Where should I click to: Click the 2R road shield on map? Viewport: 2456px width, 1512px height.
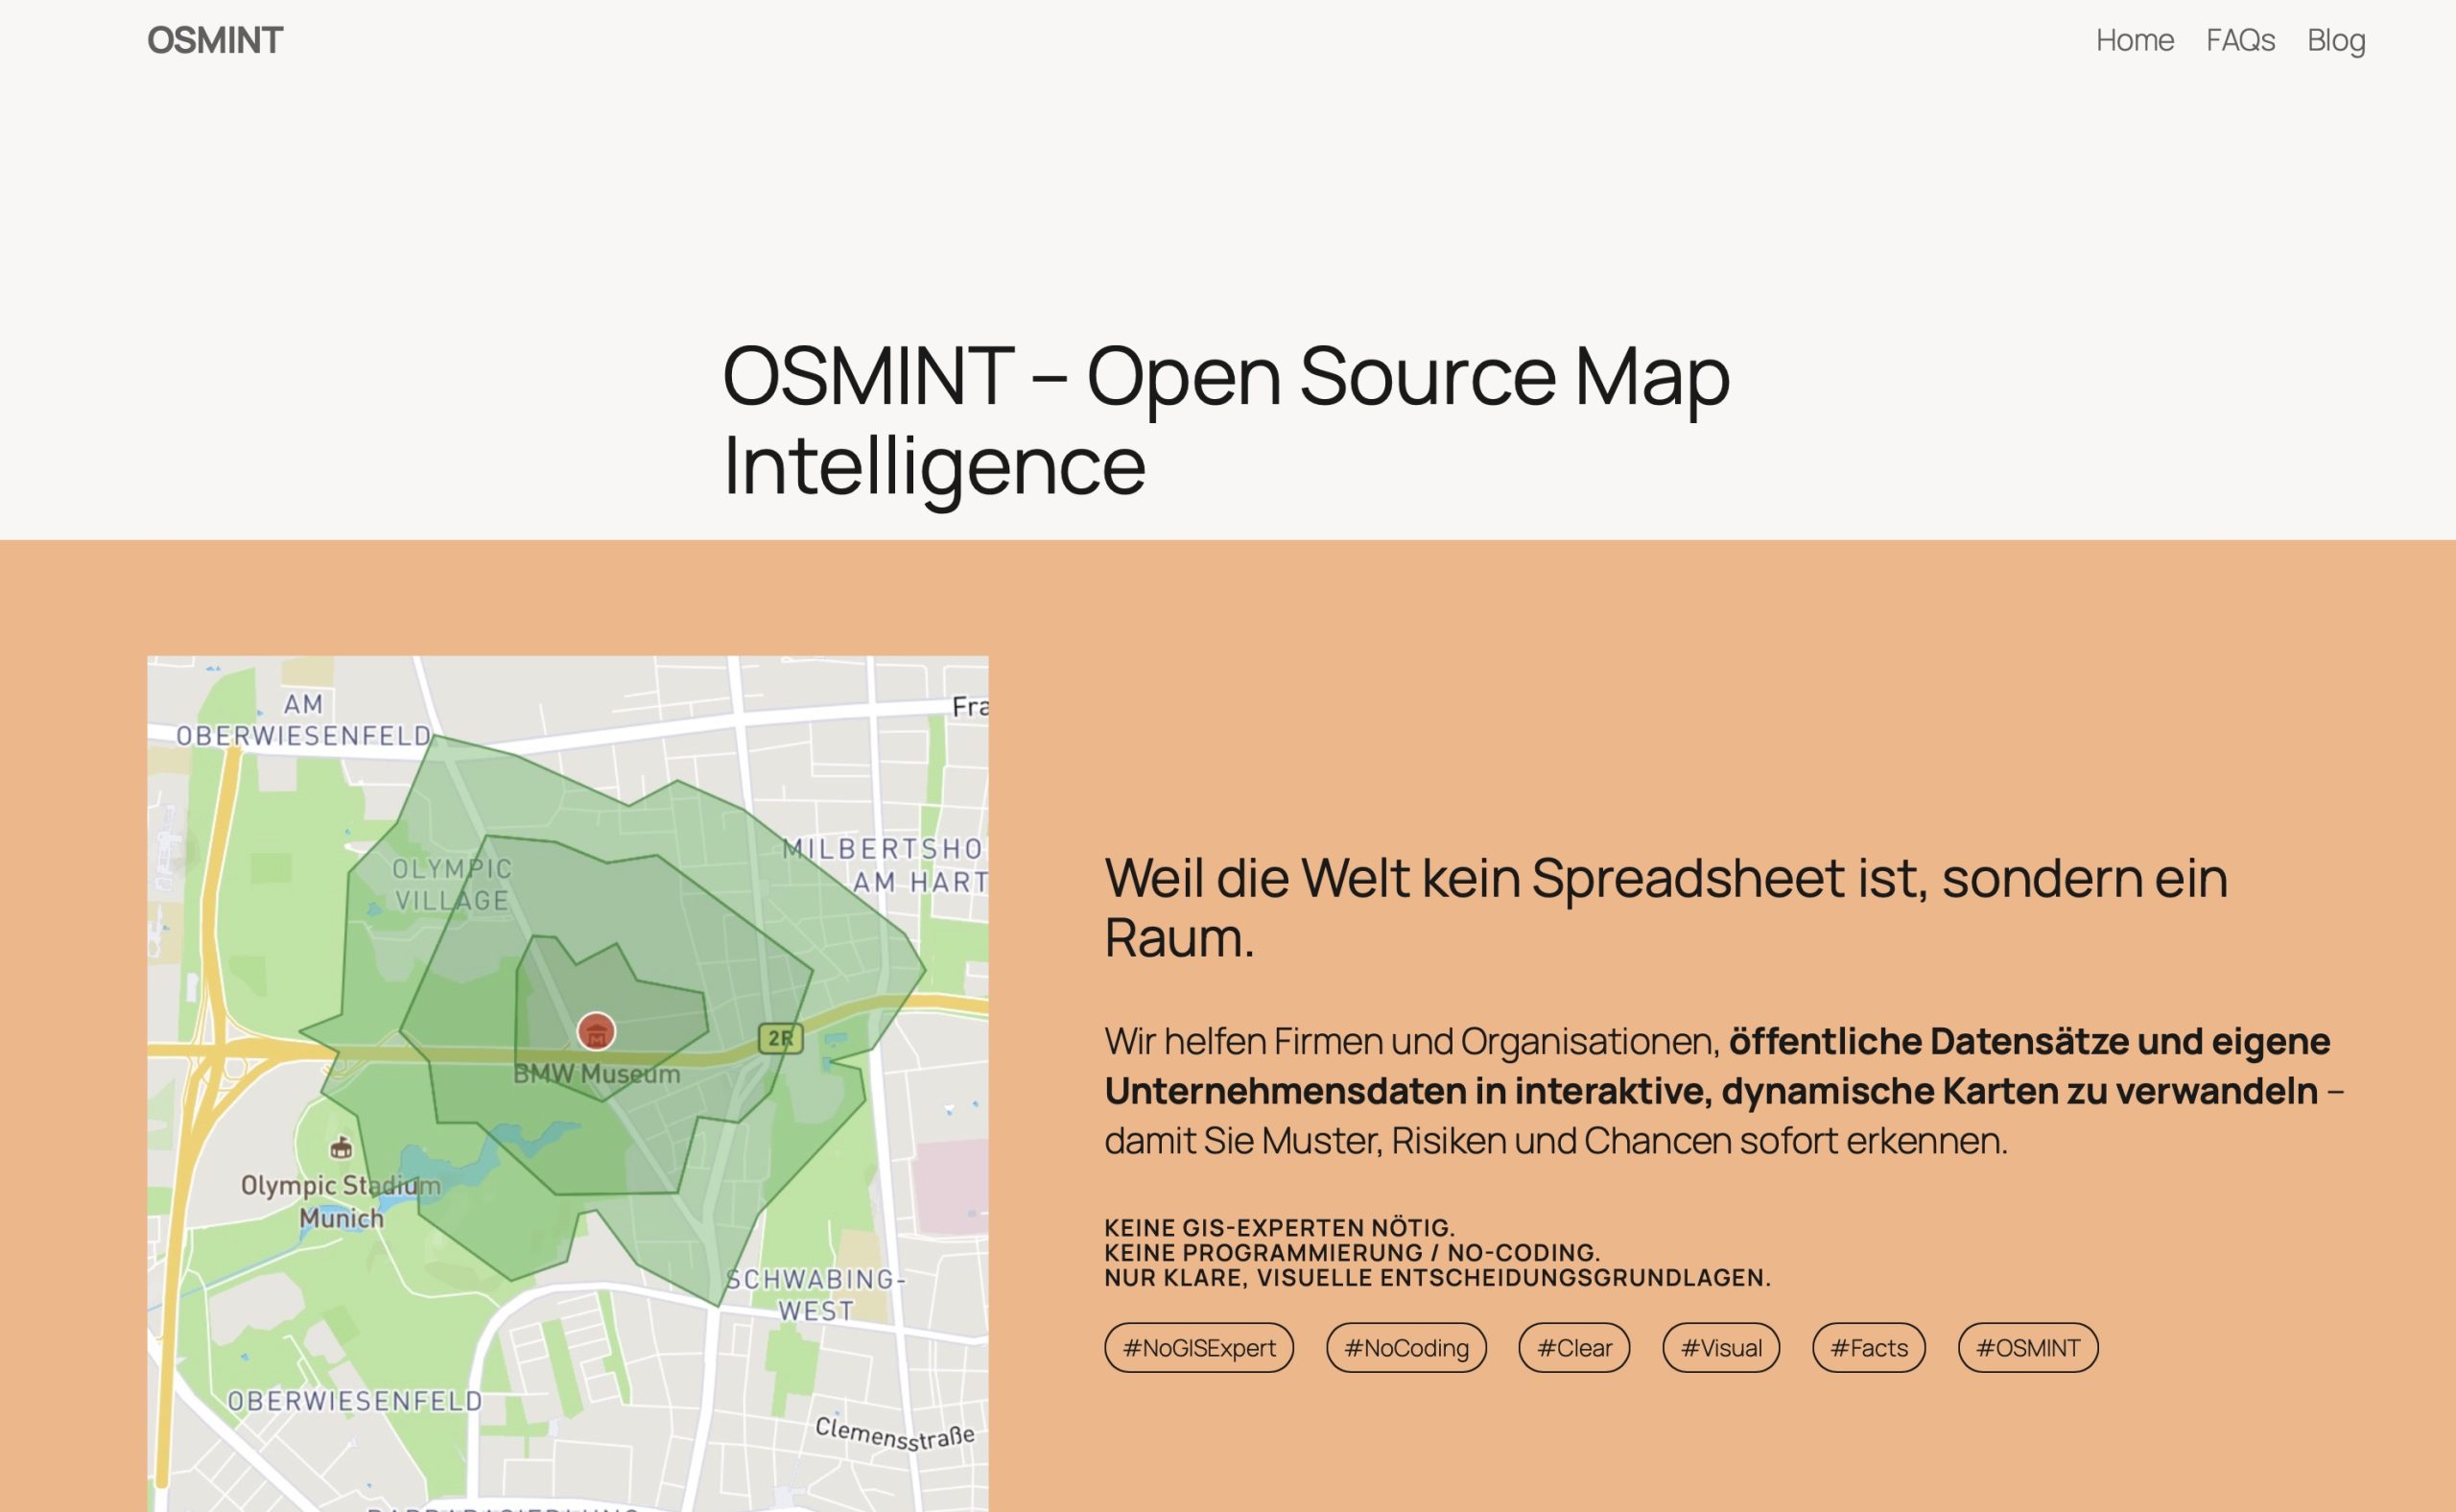click(780, 1038)
